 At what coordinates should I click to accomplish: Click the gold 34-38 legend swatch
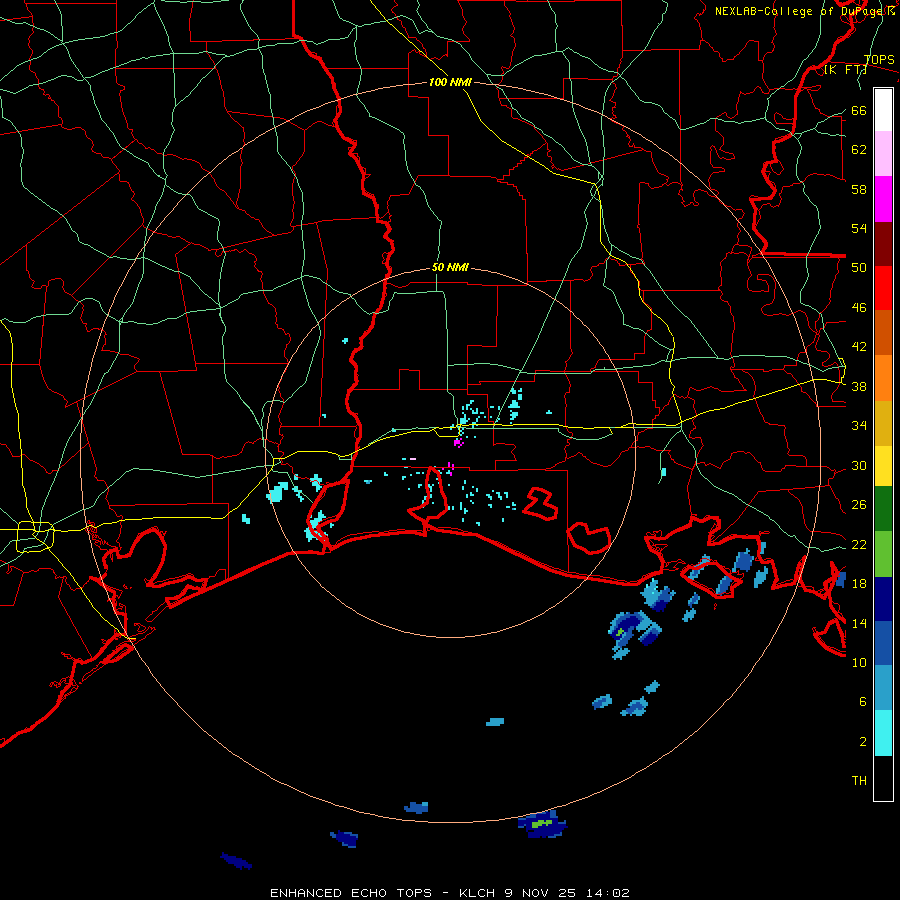(883, 423)
